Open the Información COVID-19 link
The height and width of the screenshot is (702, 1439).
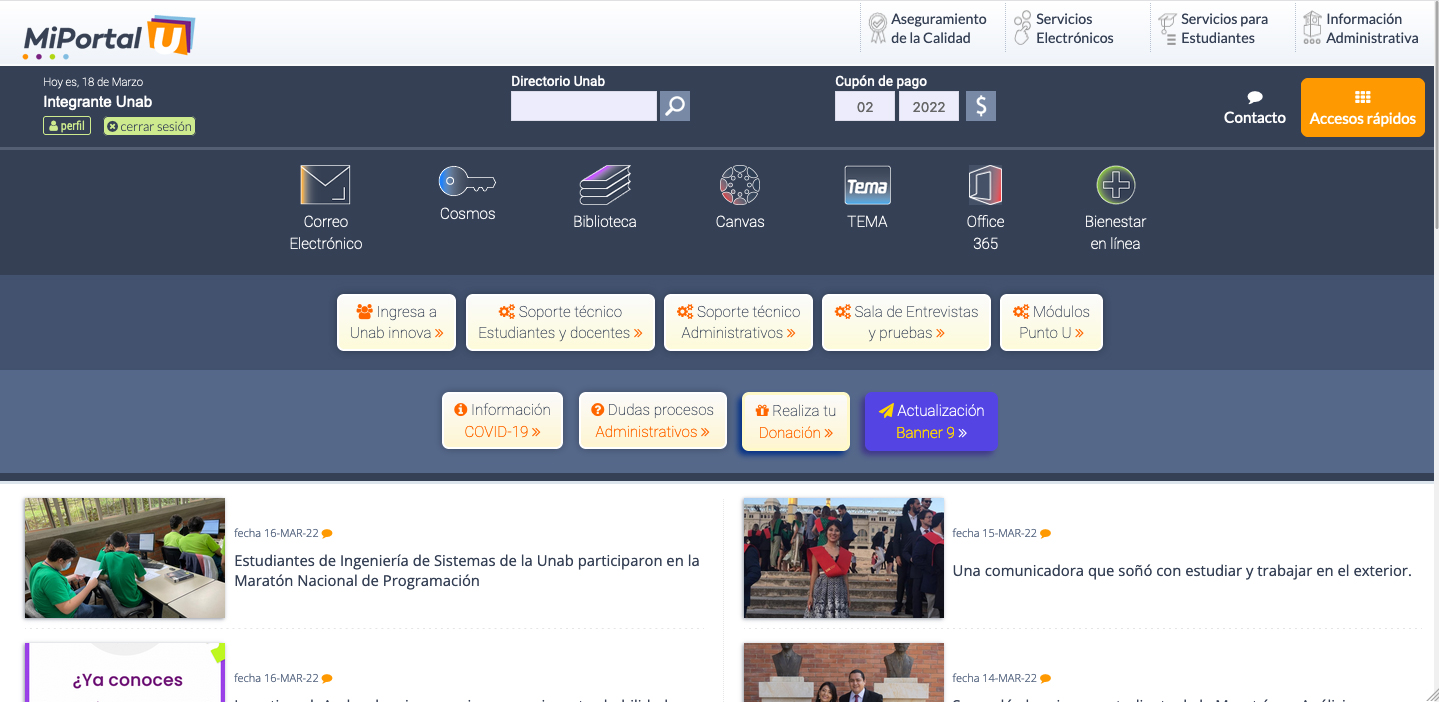(502, 421)
